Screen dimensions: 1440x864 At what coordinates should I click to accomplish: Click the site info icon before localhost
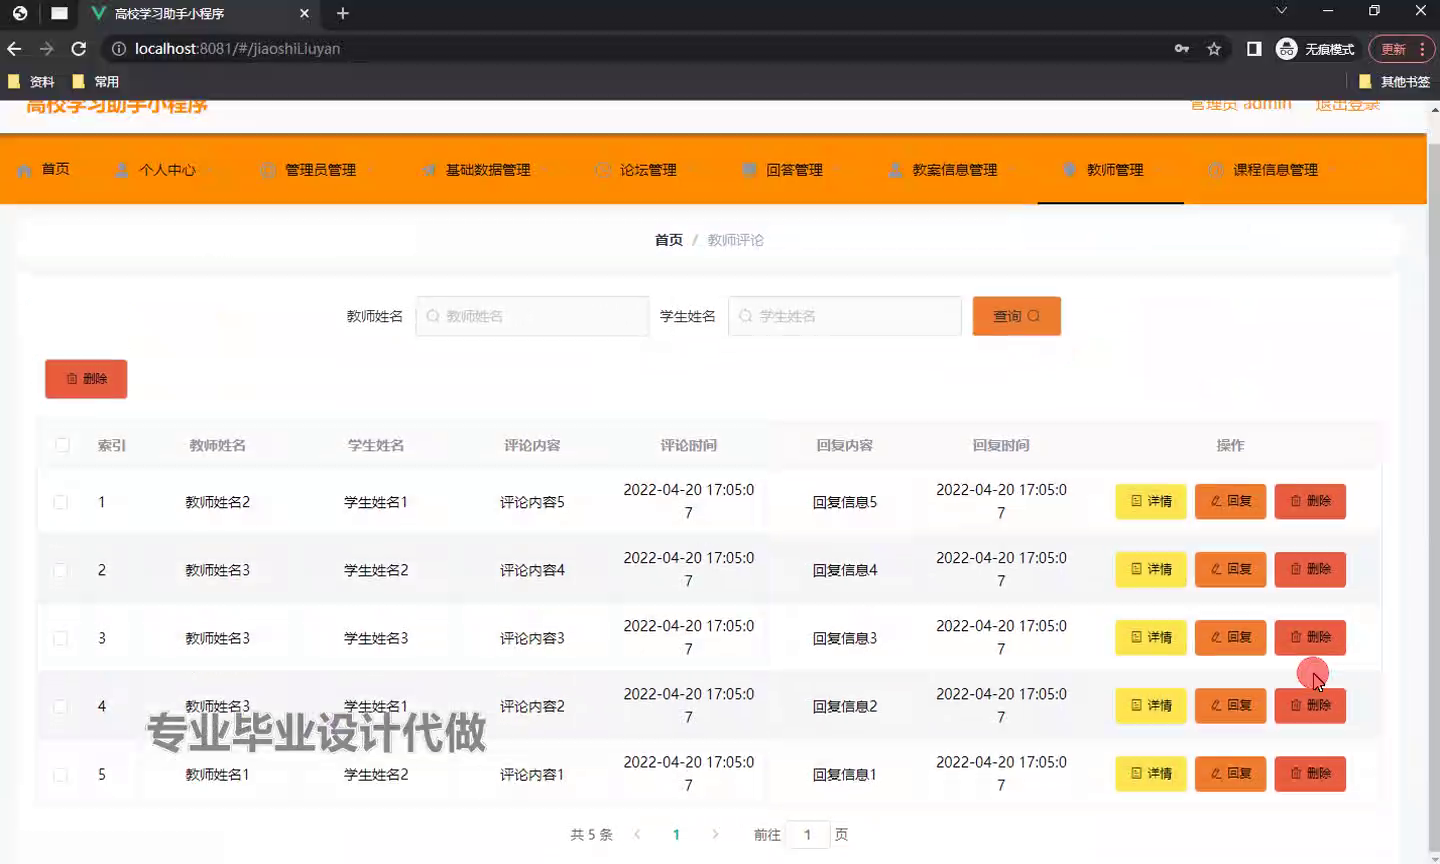click(118, 48)
